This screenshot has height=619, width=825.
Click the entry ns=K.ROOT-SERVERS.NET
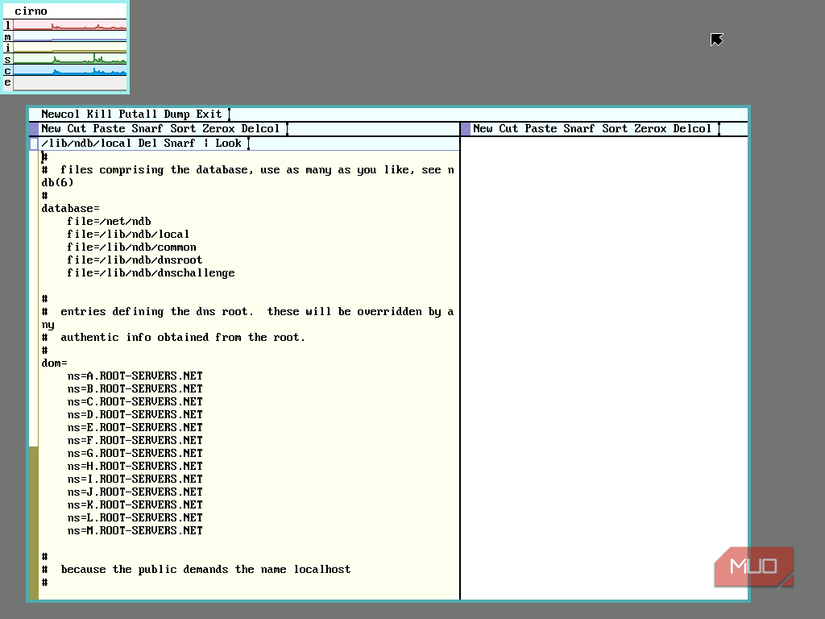(x=135, y=505)
